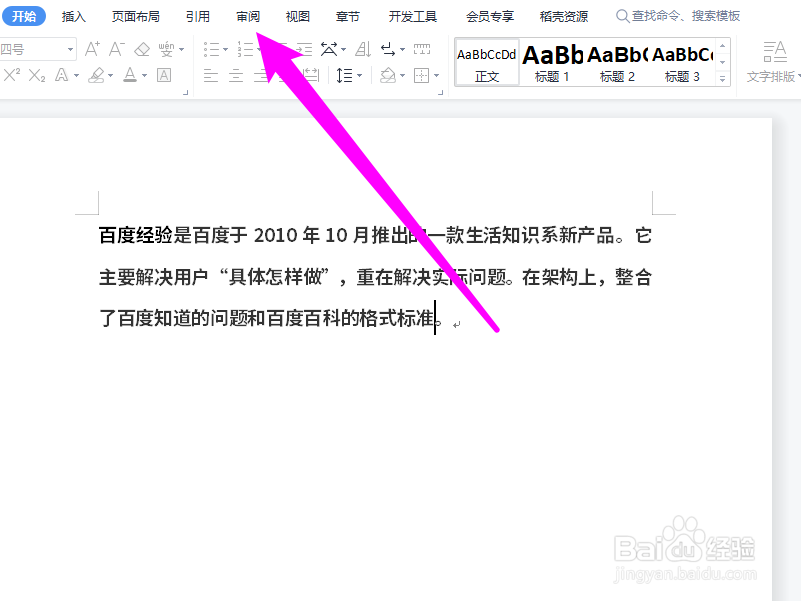Toggle character border on selected text

tap(164, 76)
